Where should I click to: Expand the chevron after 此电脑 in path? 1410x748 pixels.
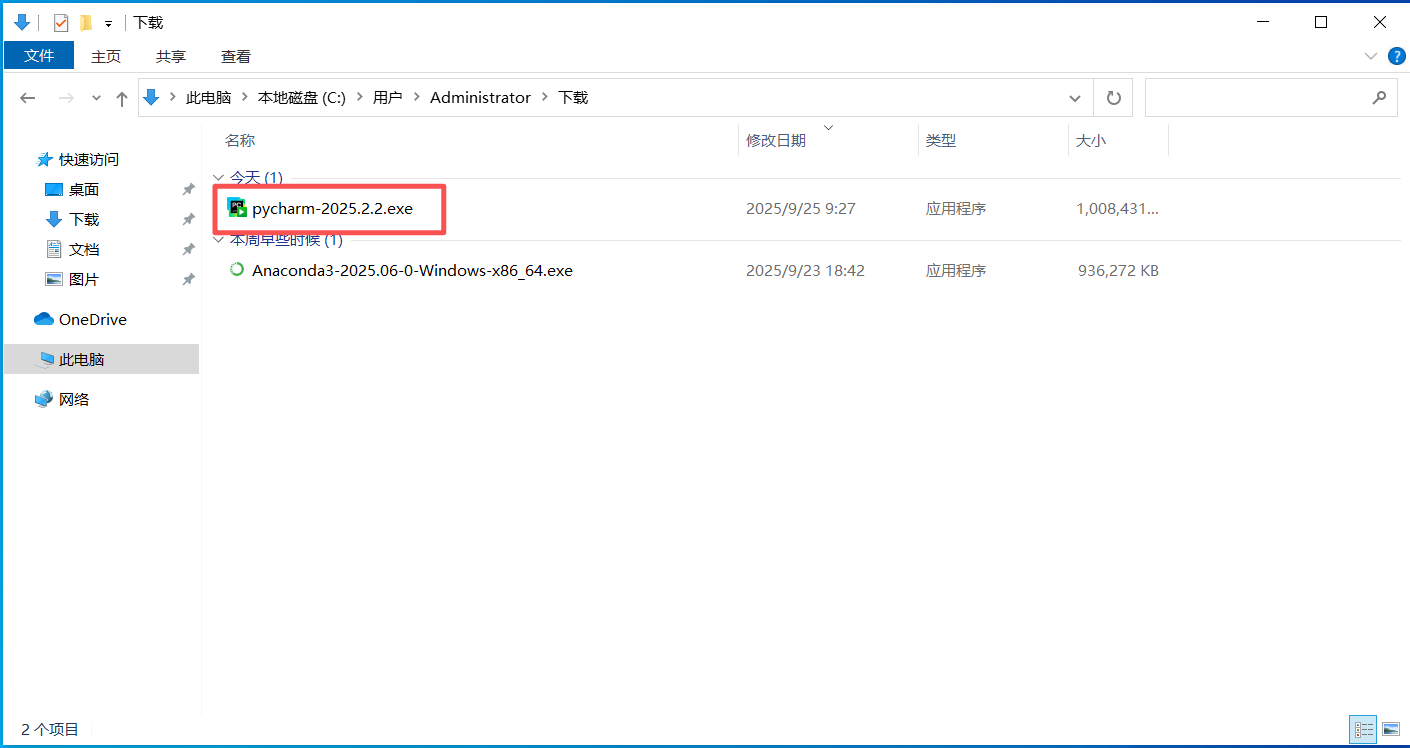245,98
